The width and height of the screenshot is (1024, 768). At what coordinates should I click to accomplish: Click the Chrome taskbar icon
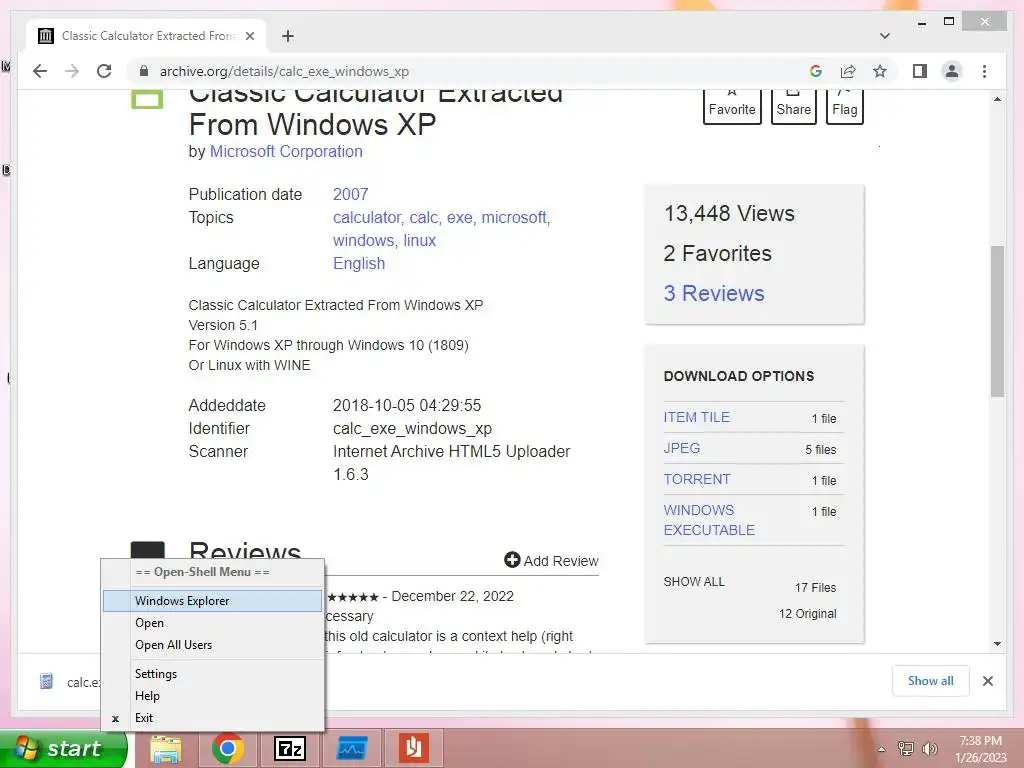point(227,748)
